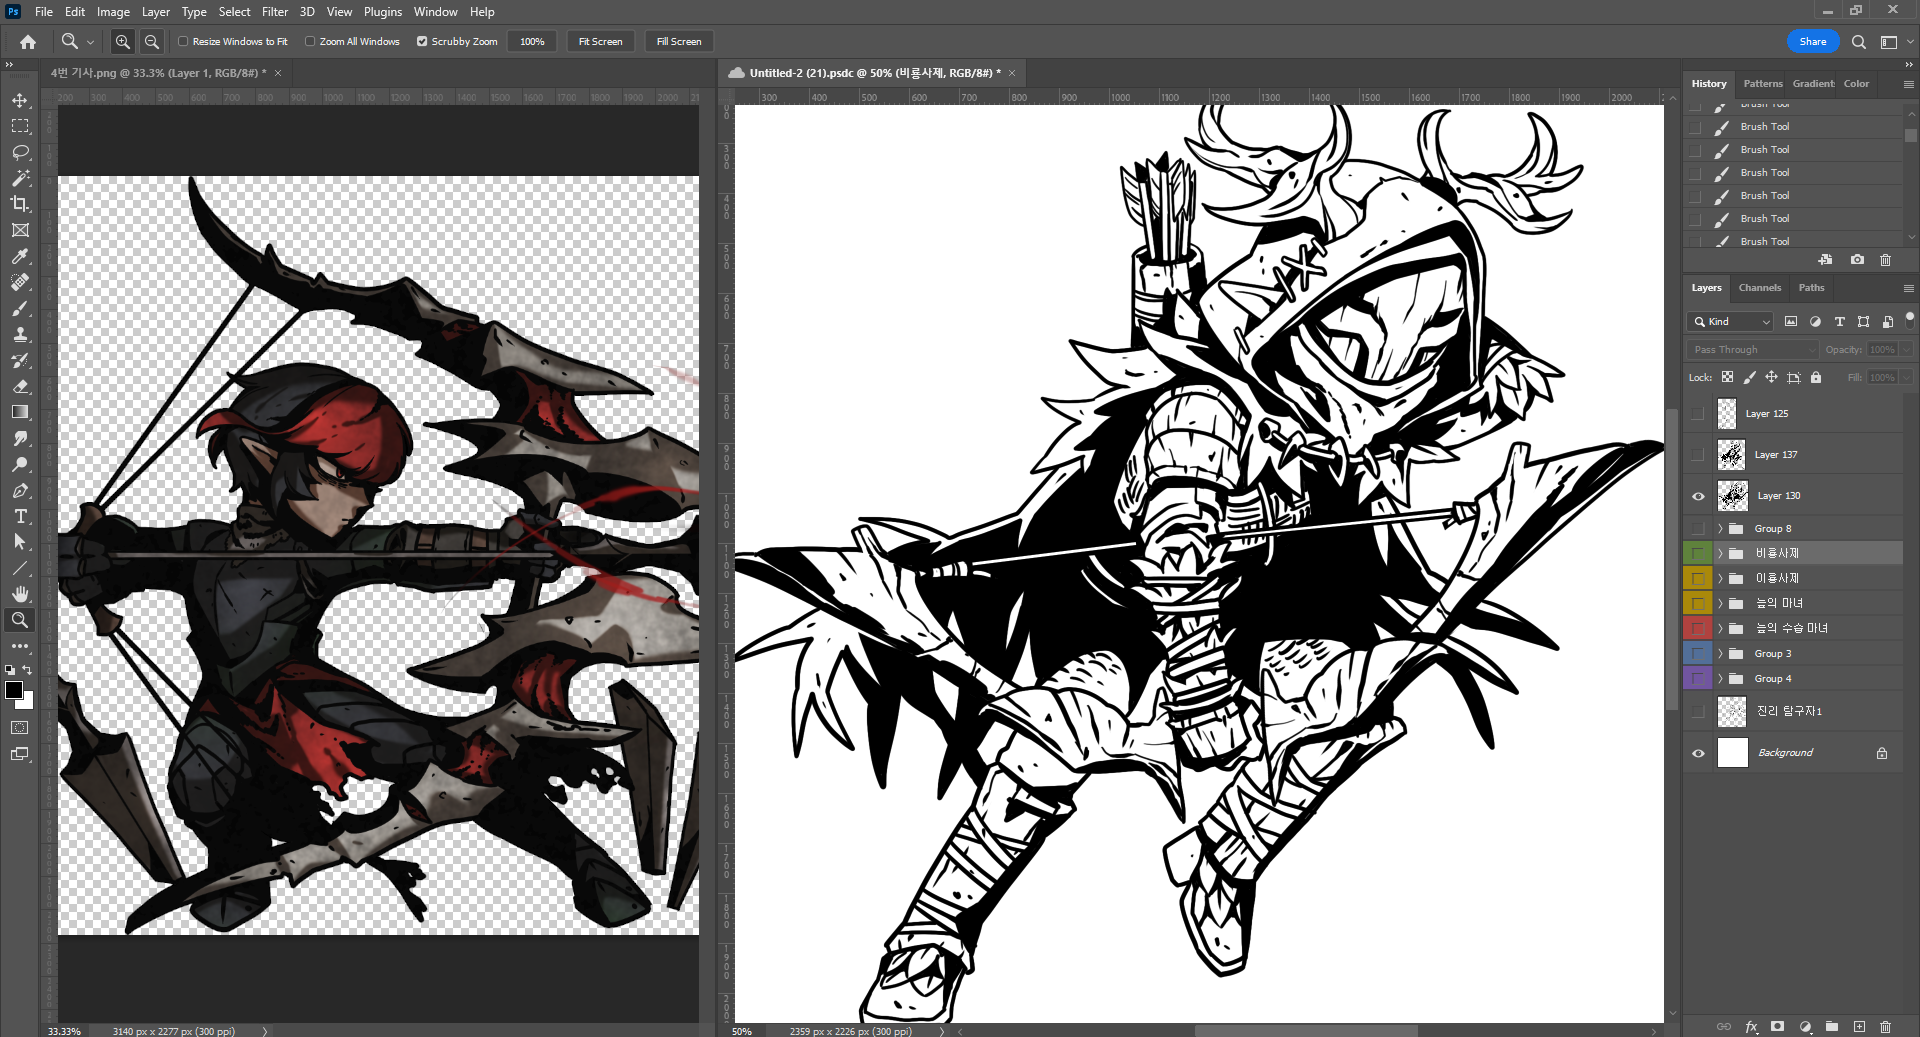Pick the Eyedropper tool
The image size is (1920, 1037).
click(x=20, y=256)
